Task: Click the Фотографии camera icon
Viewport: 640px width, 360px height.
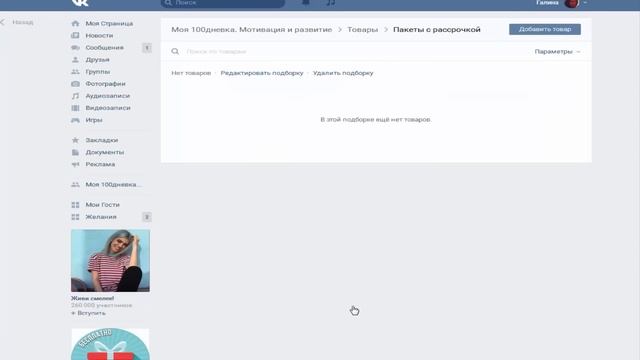Action: tap(75, 84)
